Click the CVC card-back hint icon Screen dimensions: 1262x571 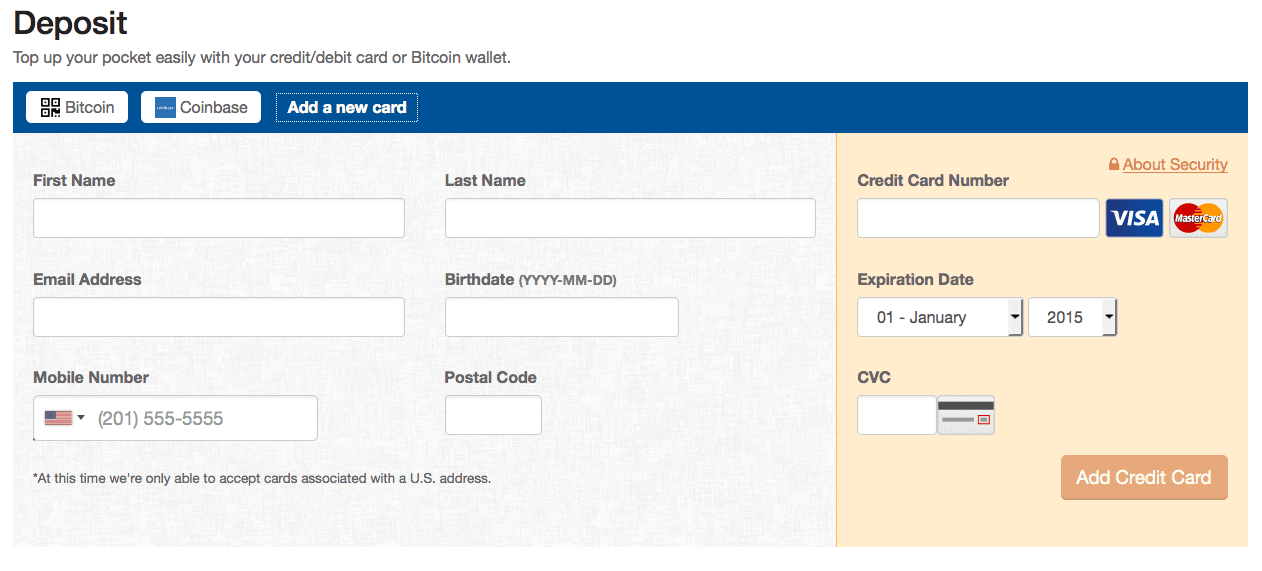(966, 415)
